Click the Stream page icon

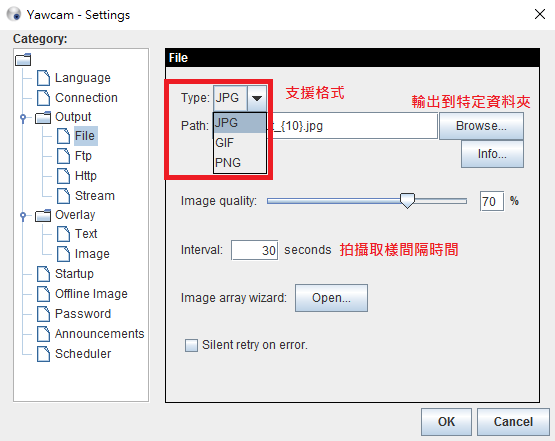[63, 196]
